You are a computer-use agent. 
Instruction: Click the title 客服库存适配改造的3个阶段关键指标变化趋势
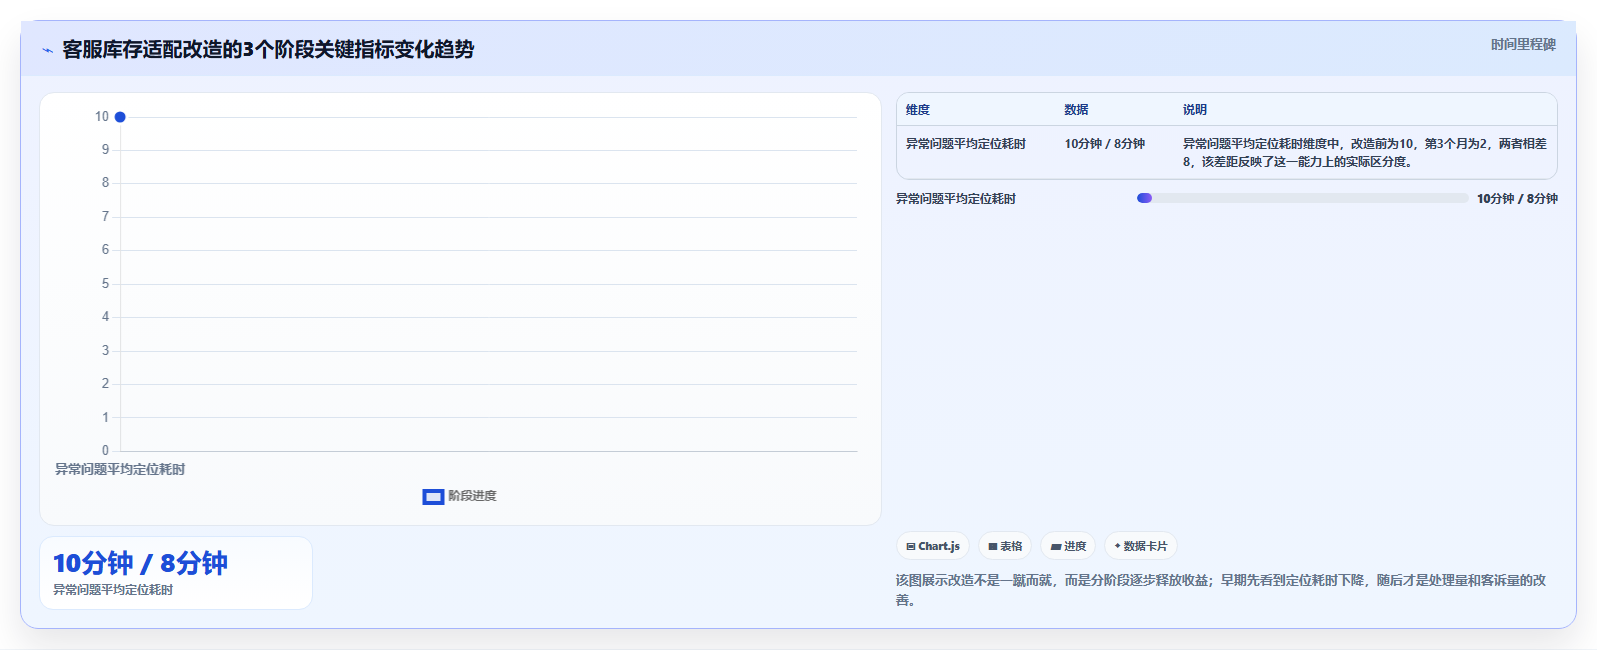coord(268,49)
